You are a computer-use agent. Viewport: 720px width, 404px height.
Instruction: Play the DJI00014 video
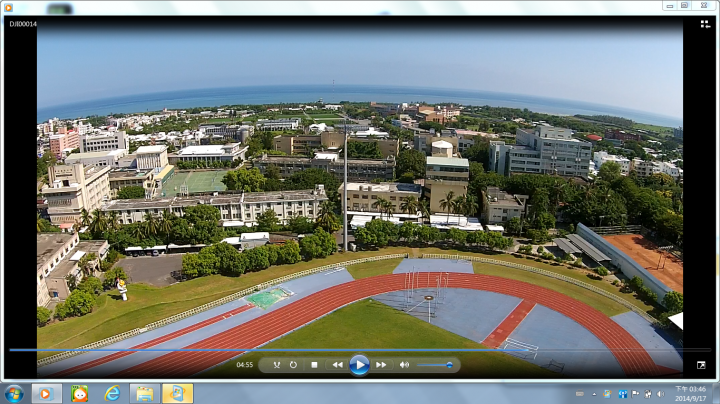click(359, 365)
